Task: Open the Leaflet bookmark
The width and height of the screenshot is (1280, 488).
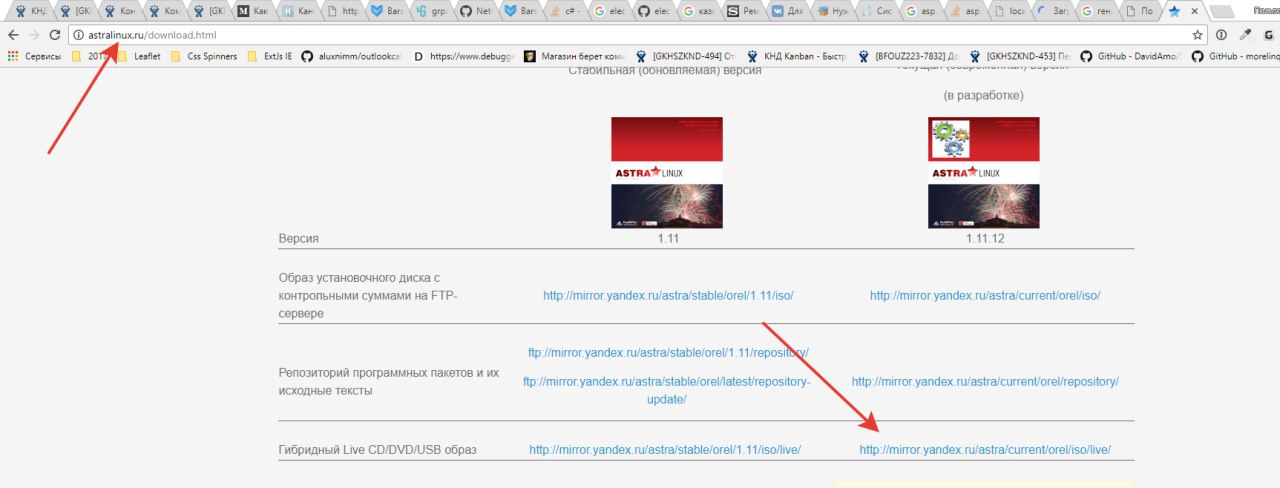Action: [139, 57]
